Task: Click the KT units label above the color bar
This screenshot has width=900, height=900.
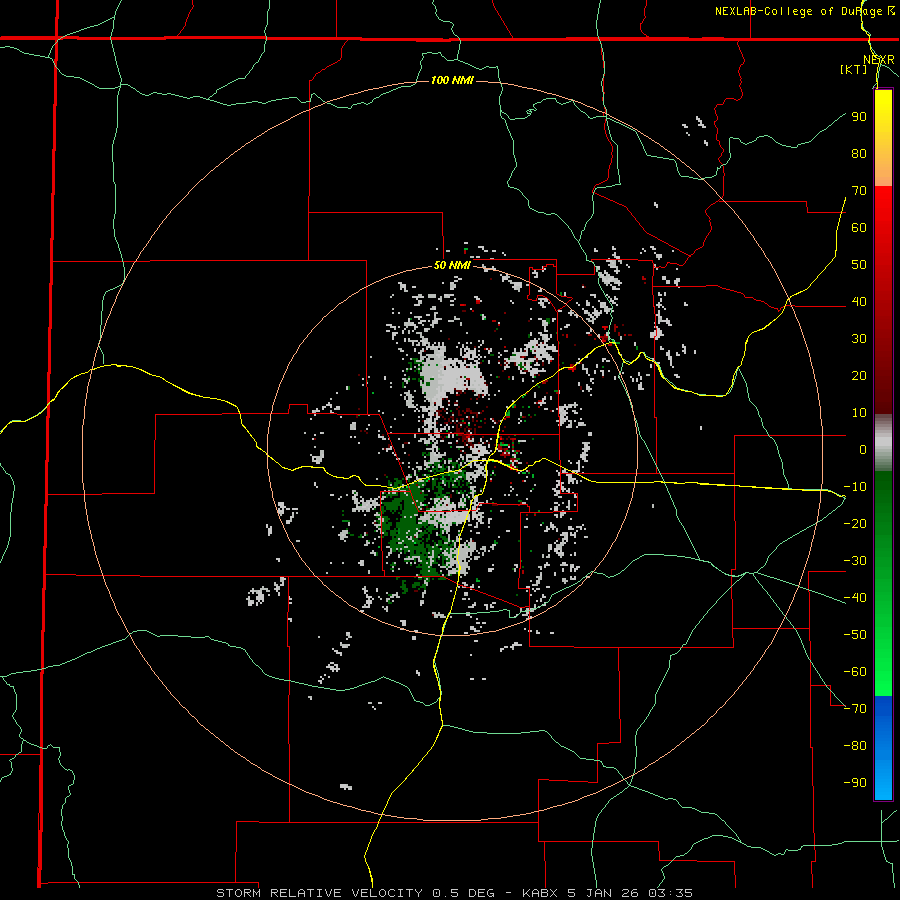Action: point(854,69)
